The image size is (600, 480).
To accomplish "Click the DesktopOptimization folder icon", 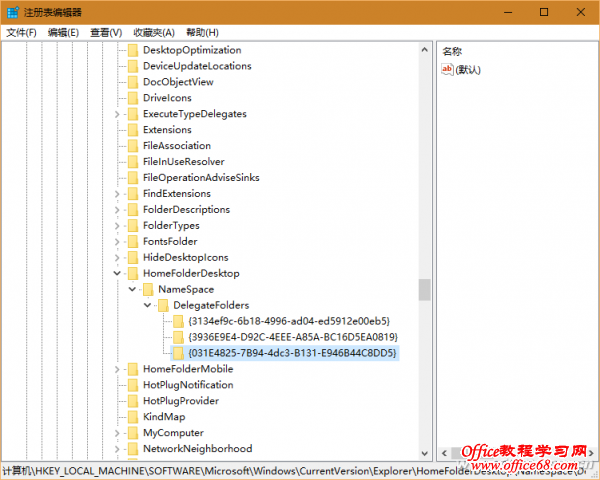I will click(x=133, y=50).
